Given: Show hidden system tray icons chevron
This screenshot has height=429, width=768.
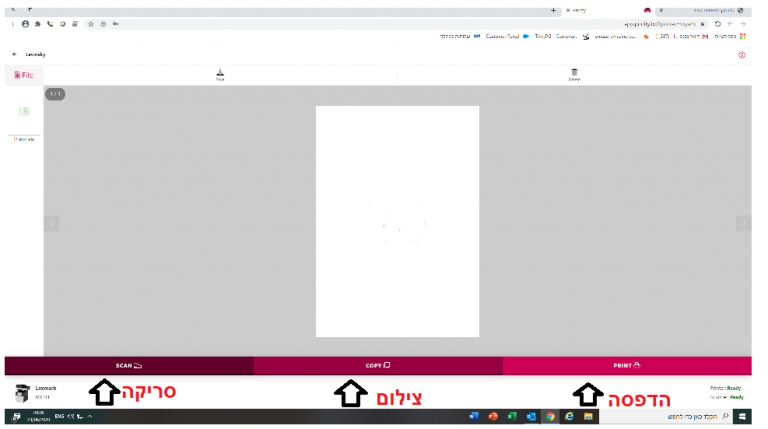Looking at the screenshot, I should click(90, 416).
